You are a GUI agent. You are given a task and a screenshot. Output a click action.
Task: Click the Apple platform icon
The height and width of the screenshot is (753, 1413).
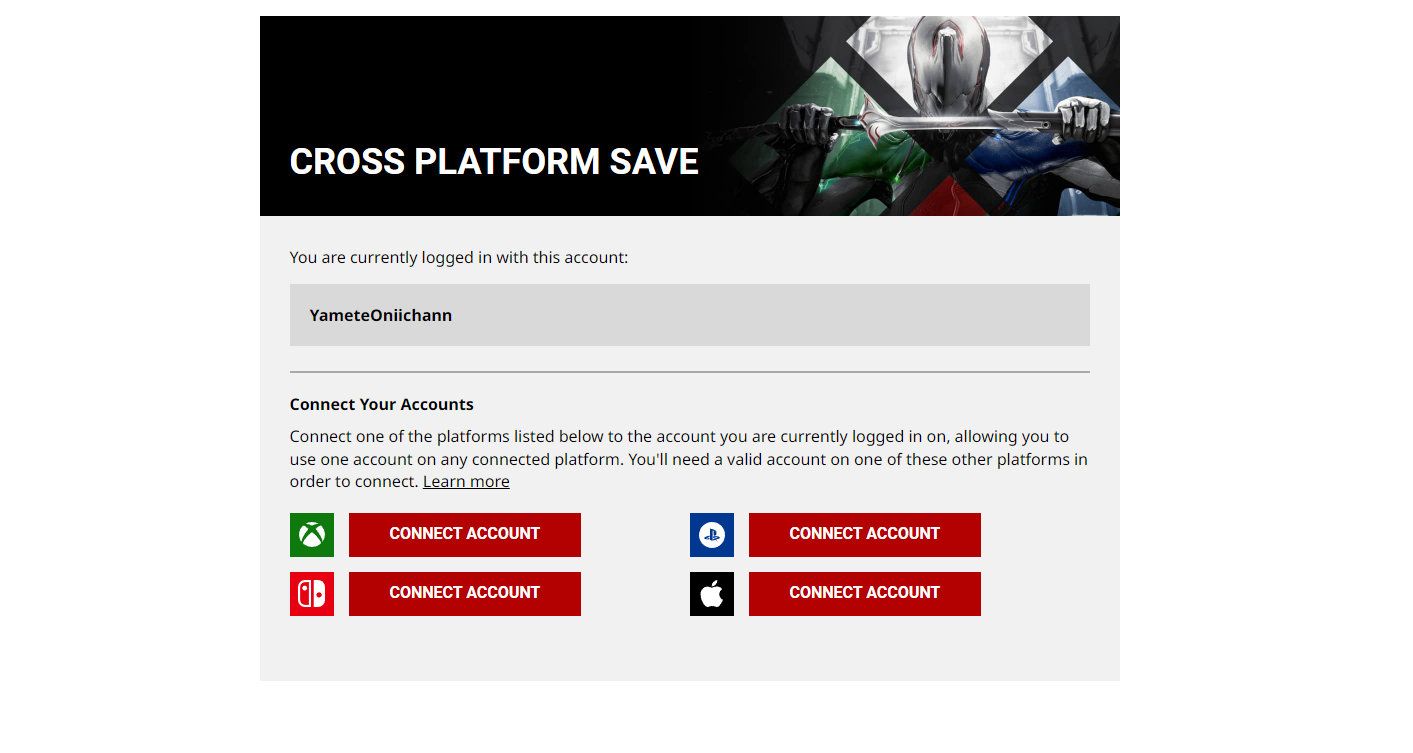click(712, 594)
